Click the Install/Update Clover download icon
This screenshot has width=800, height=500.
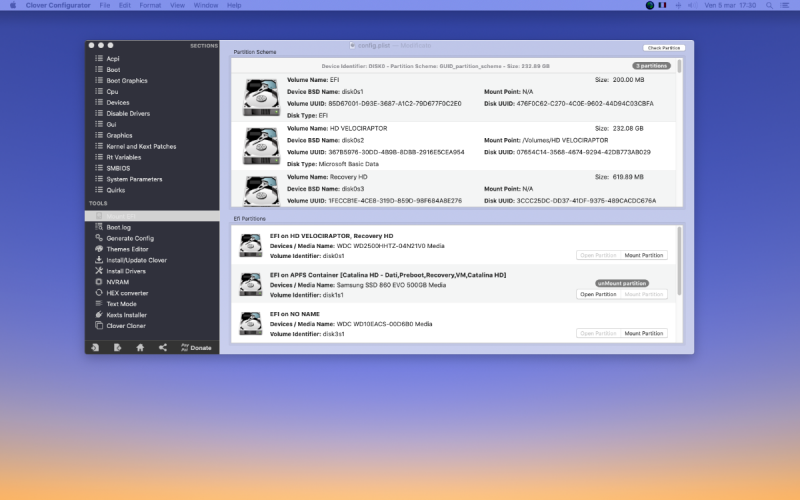[x=99, y=260]
